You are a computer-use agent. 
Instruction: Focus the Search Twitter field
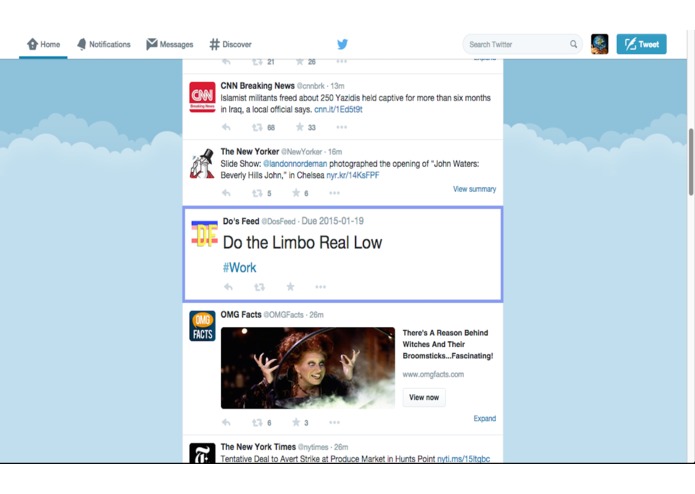[522, 44]
